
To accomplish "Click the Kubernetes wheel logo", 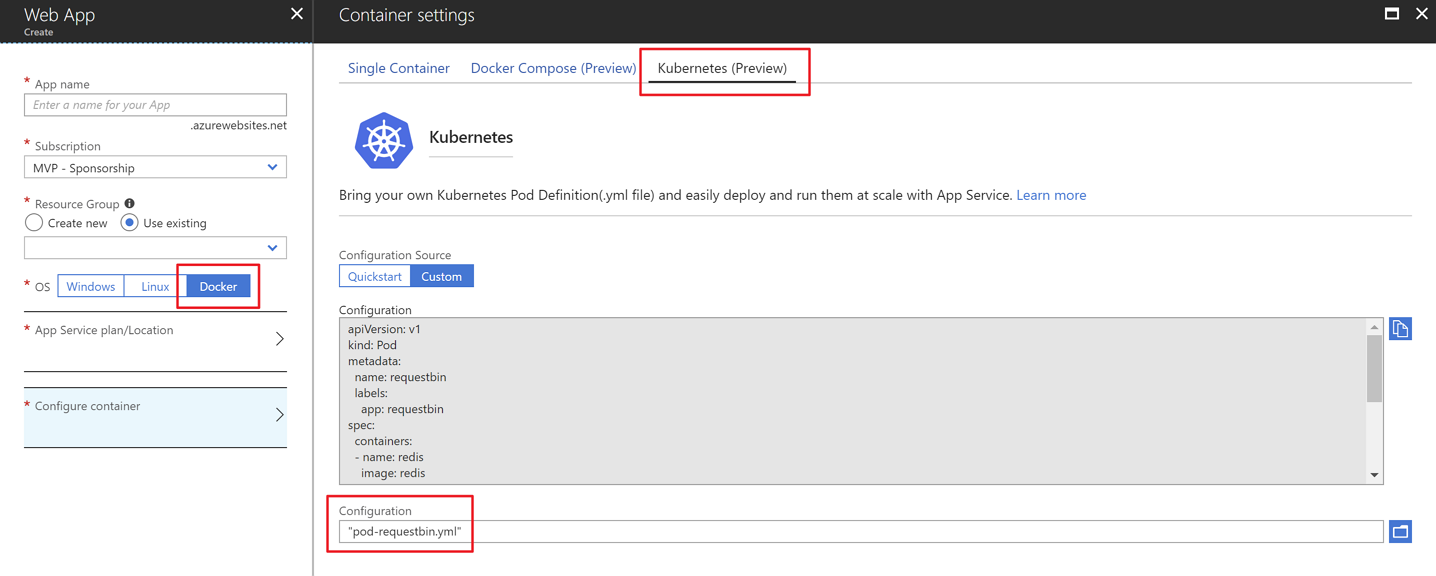I will click(x=384, y=141).
